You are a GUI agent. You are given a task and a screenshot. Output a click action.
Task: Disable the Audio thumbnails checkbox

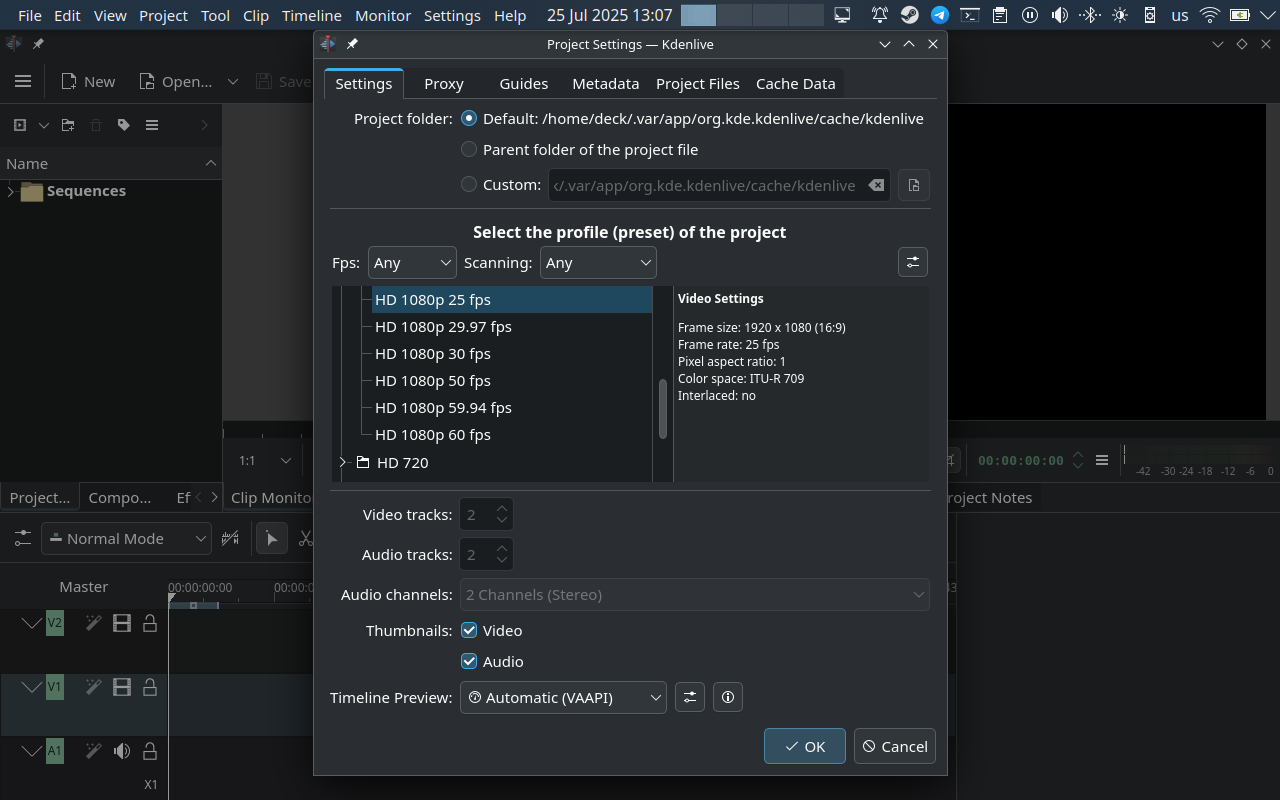[x=469, y=661]
